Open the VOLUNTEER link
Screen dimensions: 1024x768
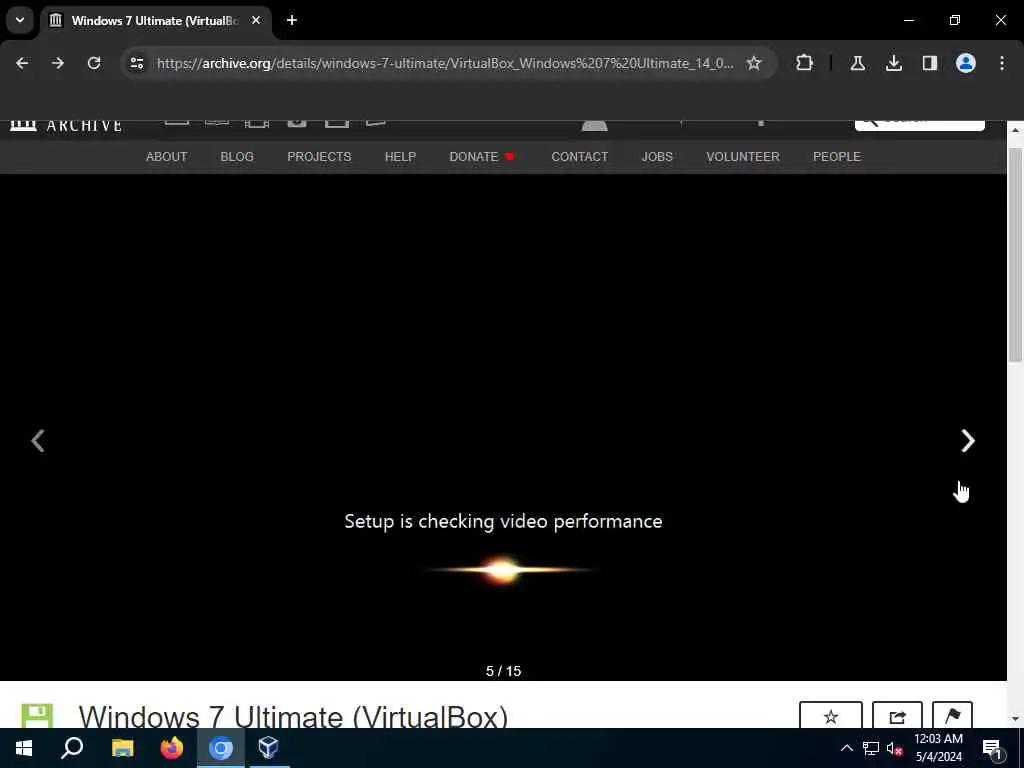pyautogui.click(x=743, y=157)
